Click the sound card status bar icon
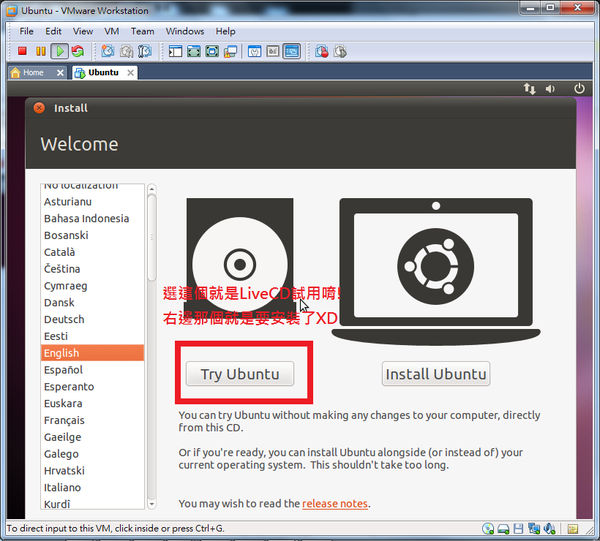This screenshot has height=541, width=600. pyautogui.click(x=549, y=529)
